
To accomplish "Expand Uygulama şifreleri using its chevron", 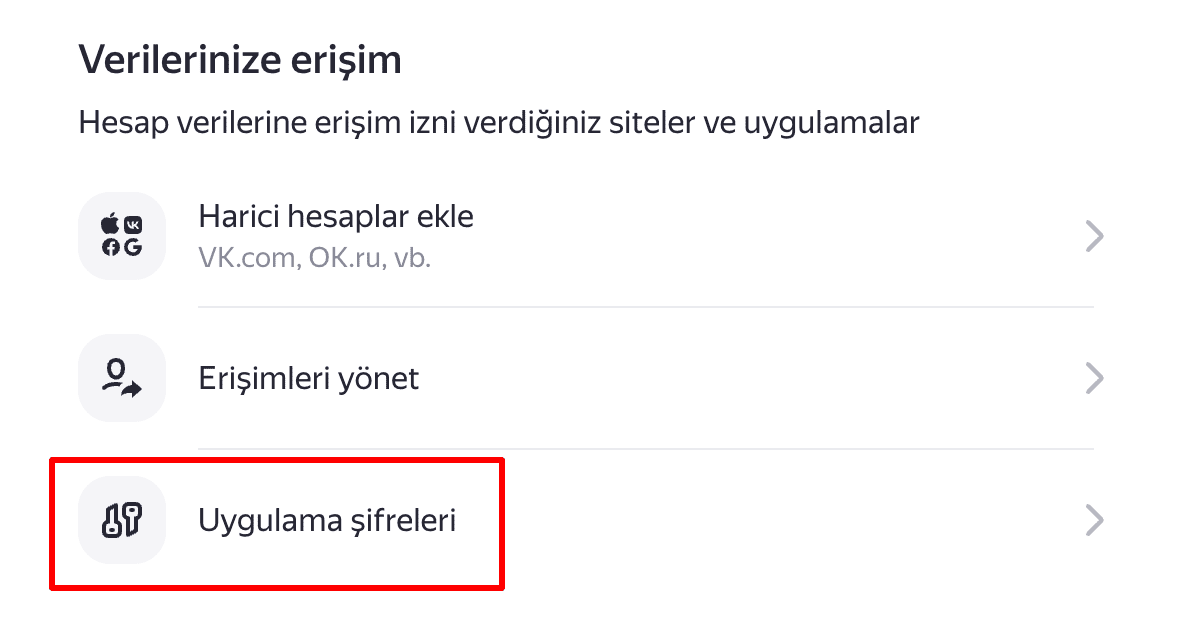I will 1094,520.
